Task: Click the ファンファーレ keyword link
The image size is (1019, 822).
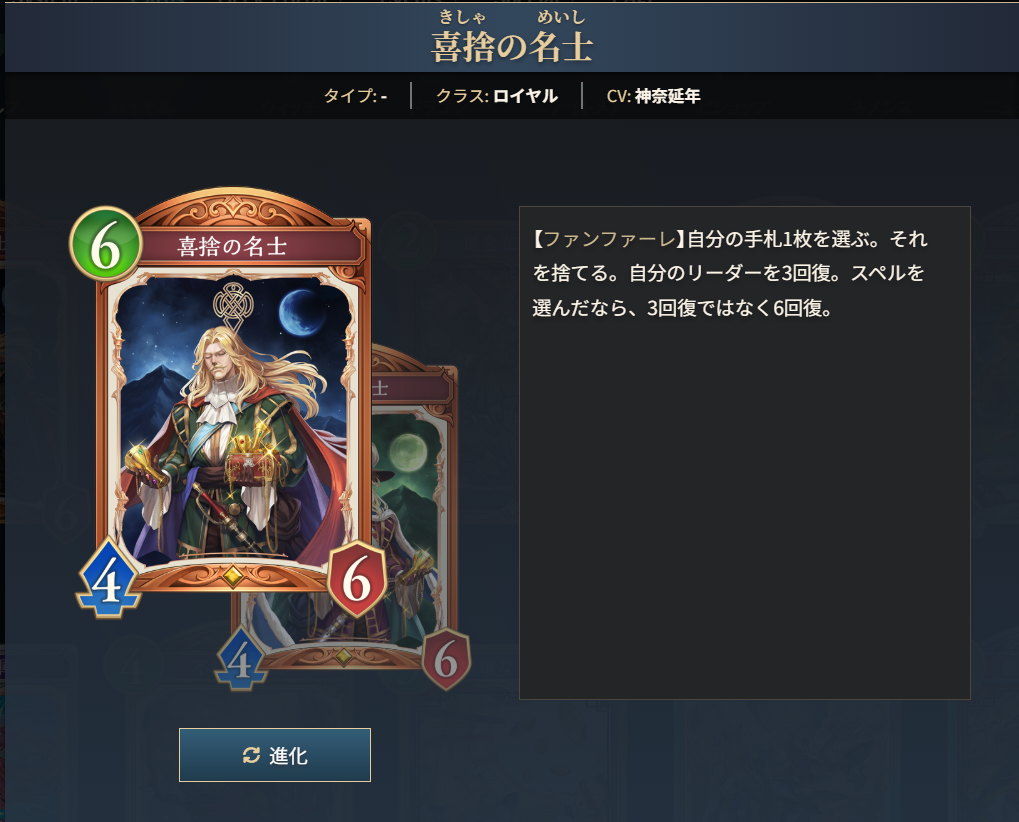Action: click(609, 239)
